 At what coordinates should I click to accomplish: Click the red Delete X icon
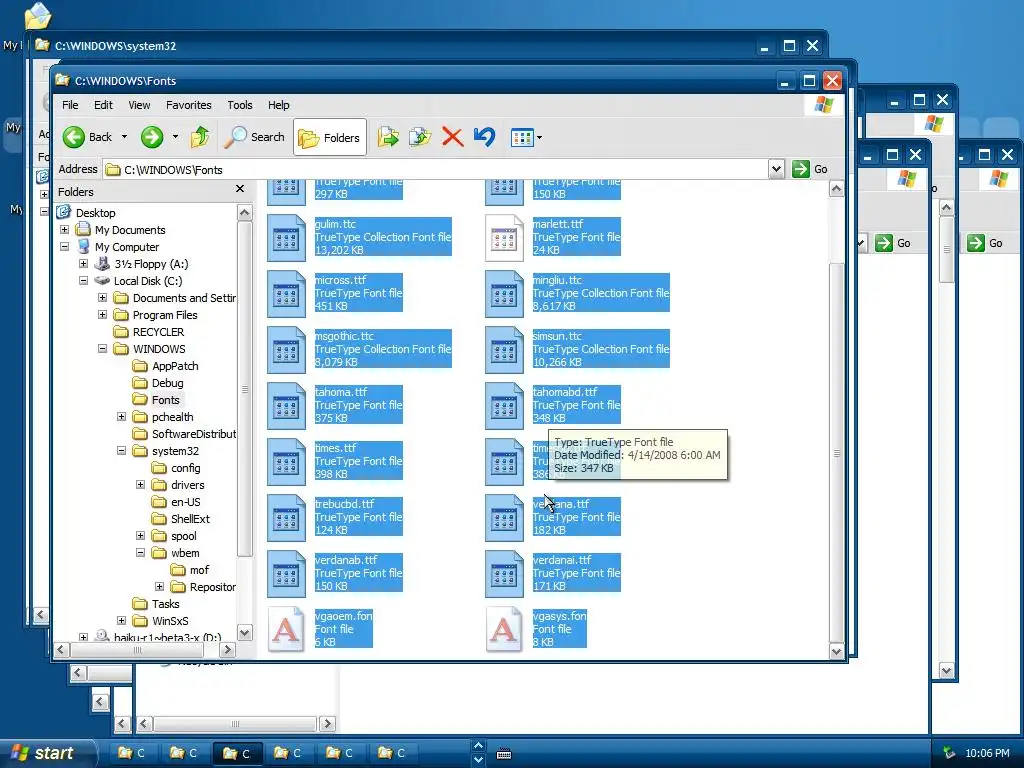click(452, 137)
